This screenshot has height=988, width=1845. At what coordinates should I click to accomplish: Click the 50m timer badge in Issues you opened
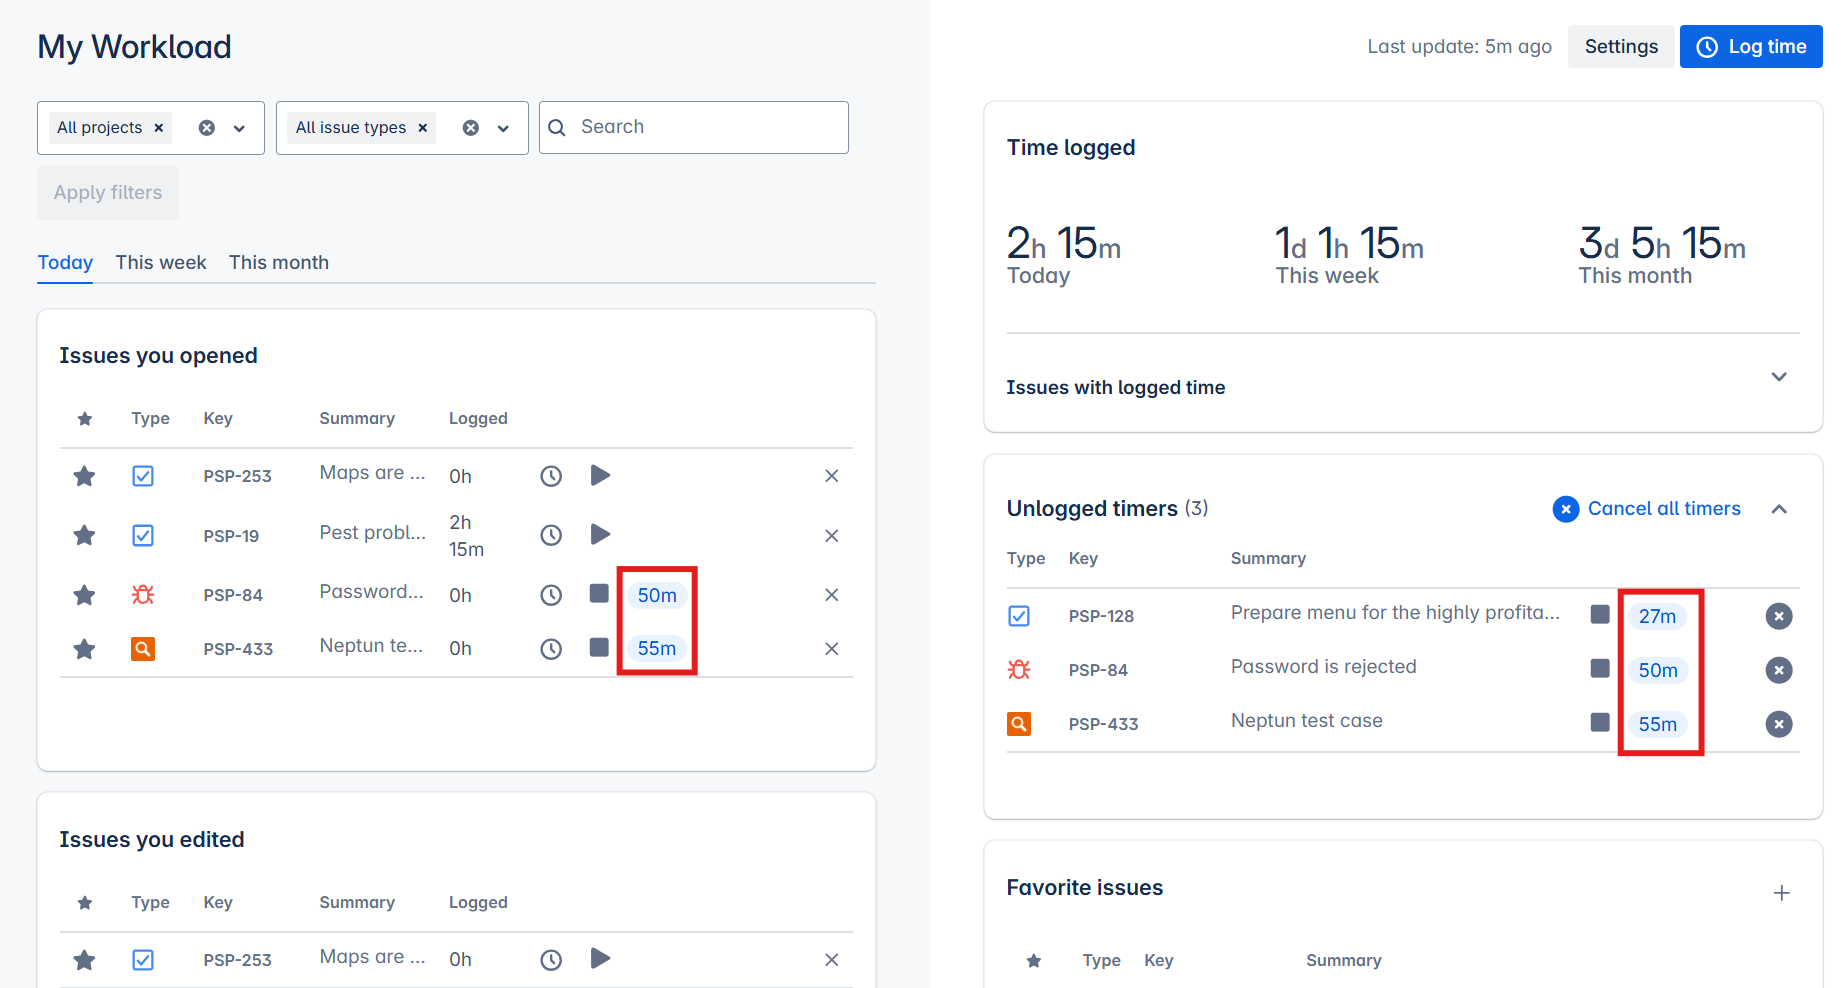(657, 595)
